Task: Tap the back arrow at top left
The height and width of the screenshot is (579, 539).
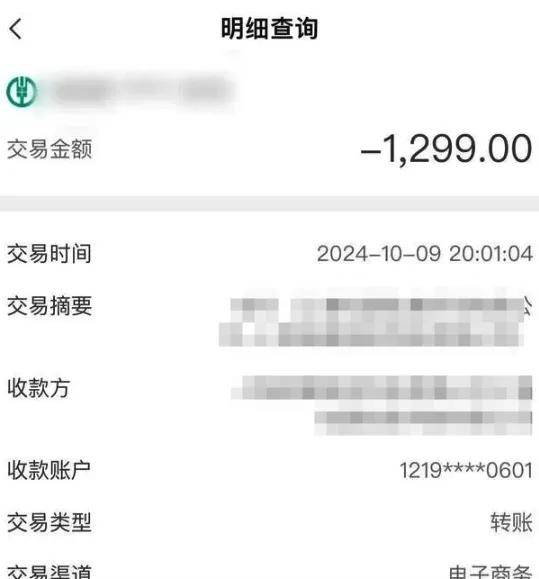Action: (16, 29)
